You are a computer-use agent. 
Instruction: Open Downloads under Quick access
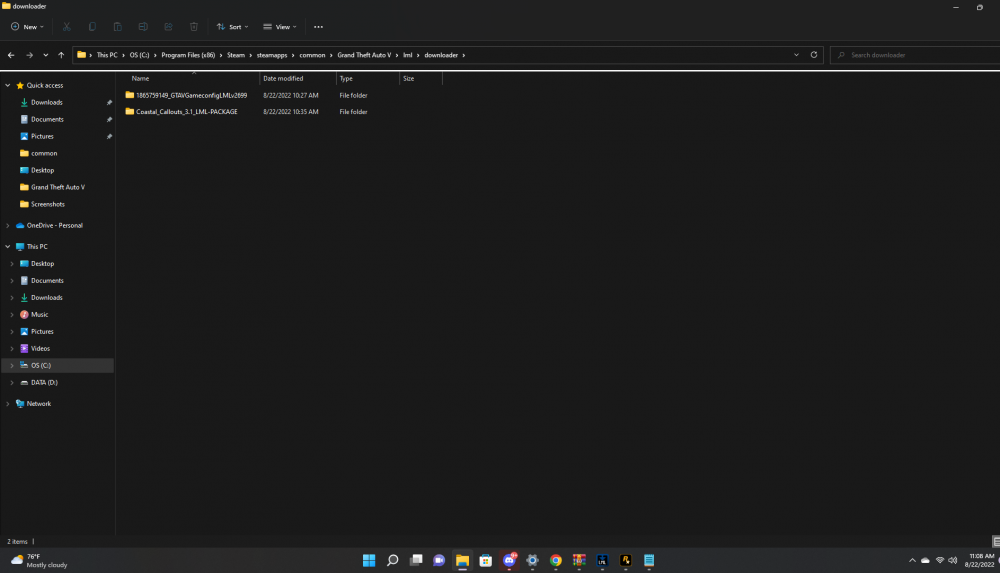47,102
